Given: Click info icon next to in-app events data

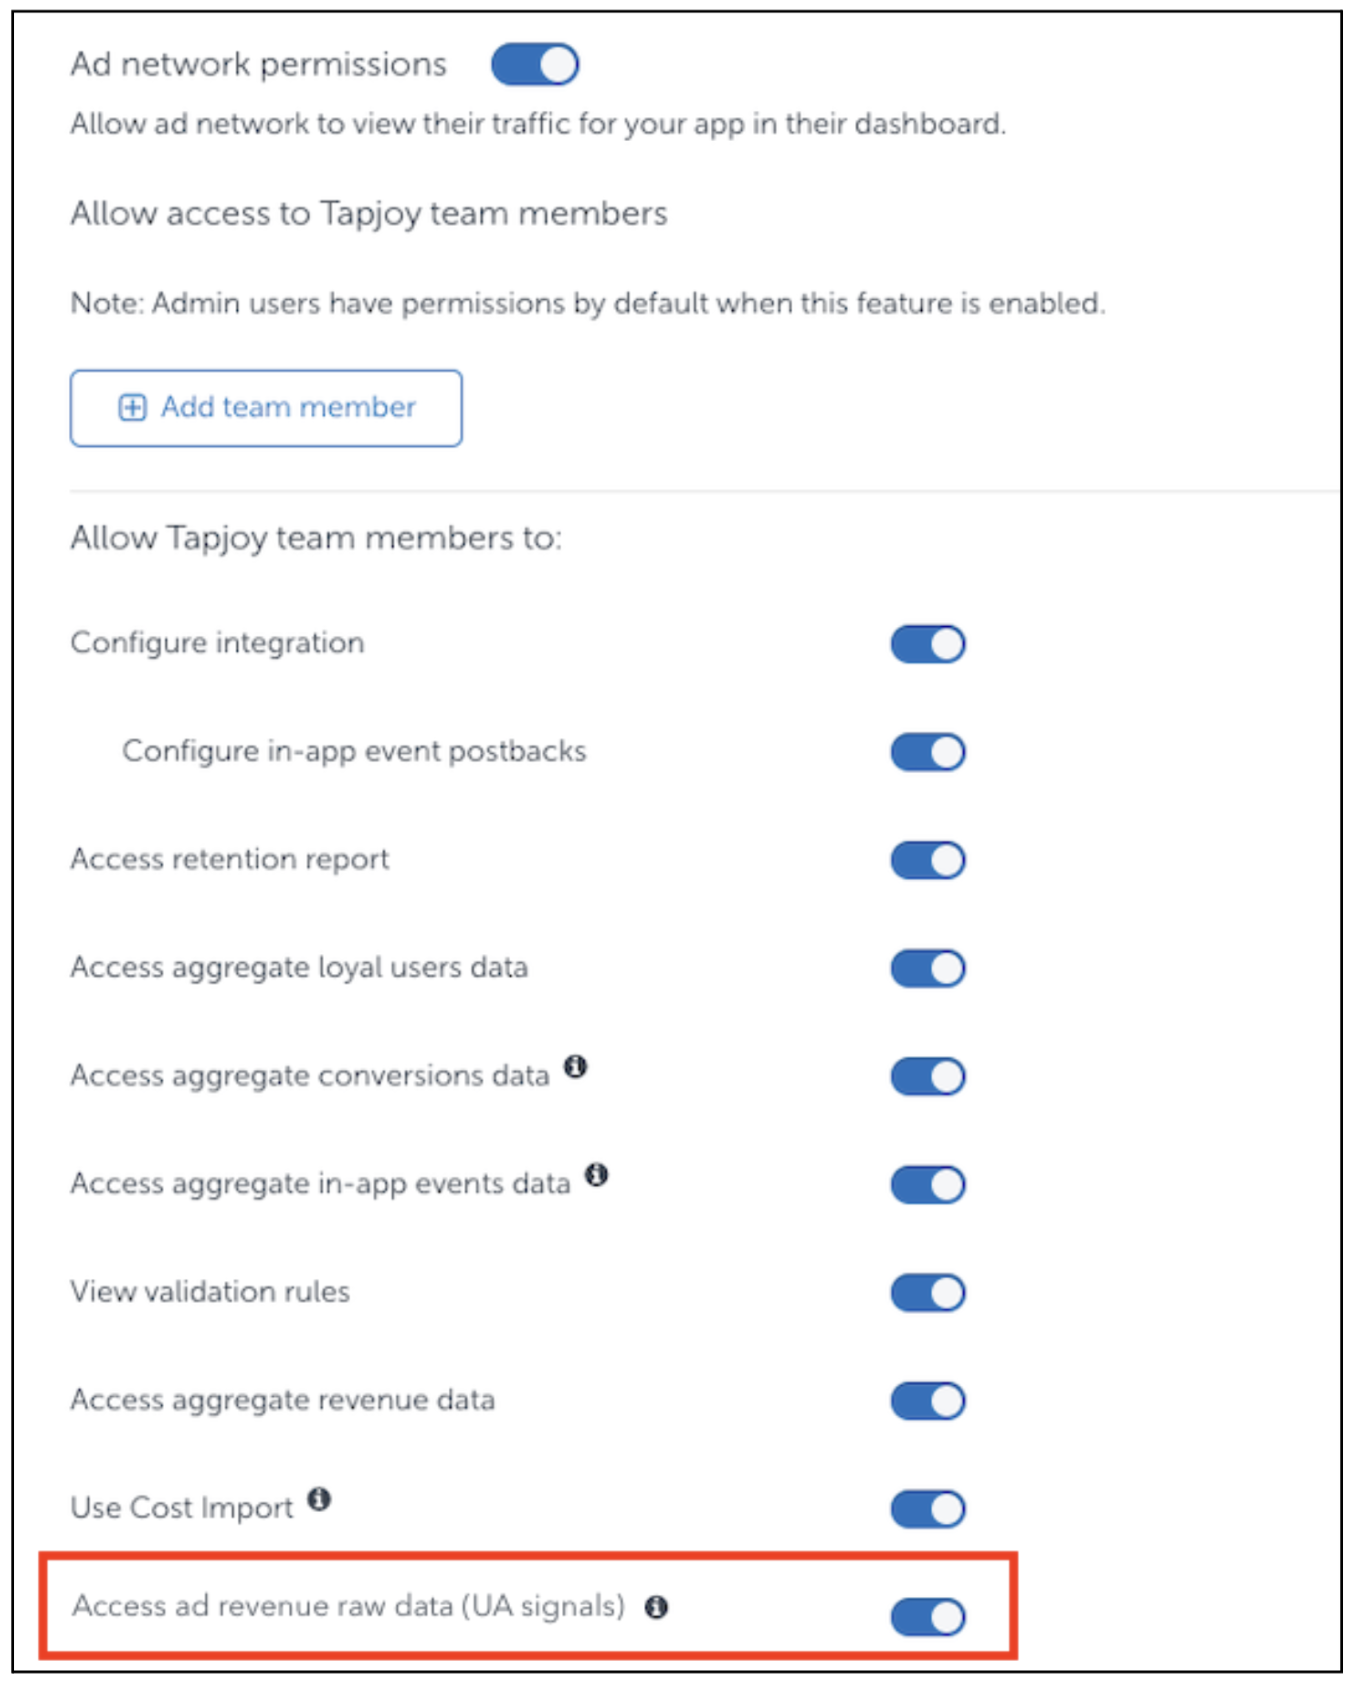Looking at the screenshot, I should point(596,1175).
